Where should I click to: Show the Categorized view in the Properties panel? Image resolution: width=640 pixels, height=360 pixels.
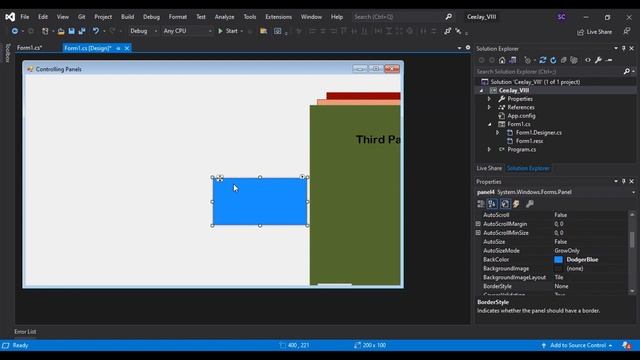tap(481, 204)
